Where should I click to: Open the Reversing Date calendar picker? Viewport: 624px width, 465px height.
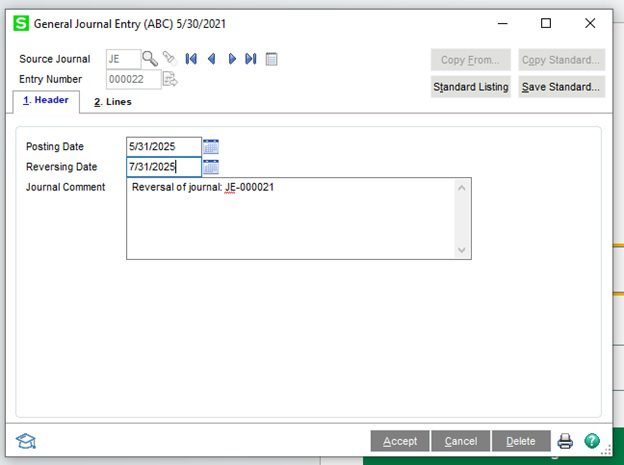tap(211, 167)
